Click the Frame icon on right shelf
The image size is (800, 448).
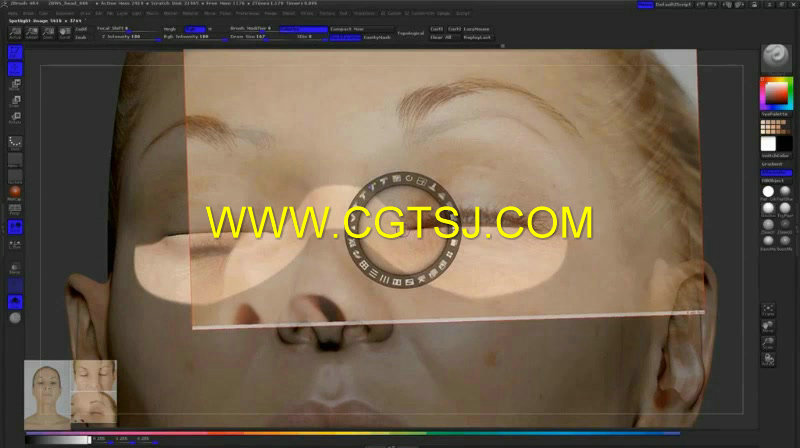(x=768, y=310)
